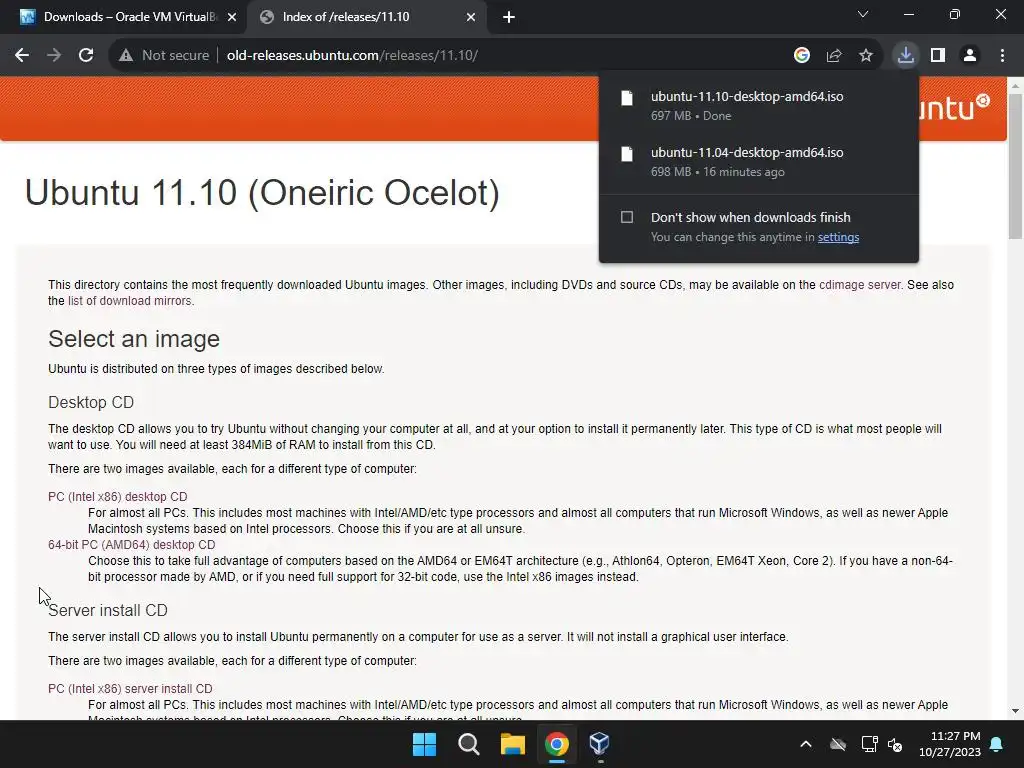The width and height of the screenshot is (1024, 768).
Task: Share this page via share icon
Action: [x=834, y=56]
